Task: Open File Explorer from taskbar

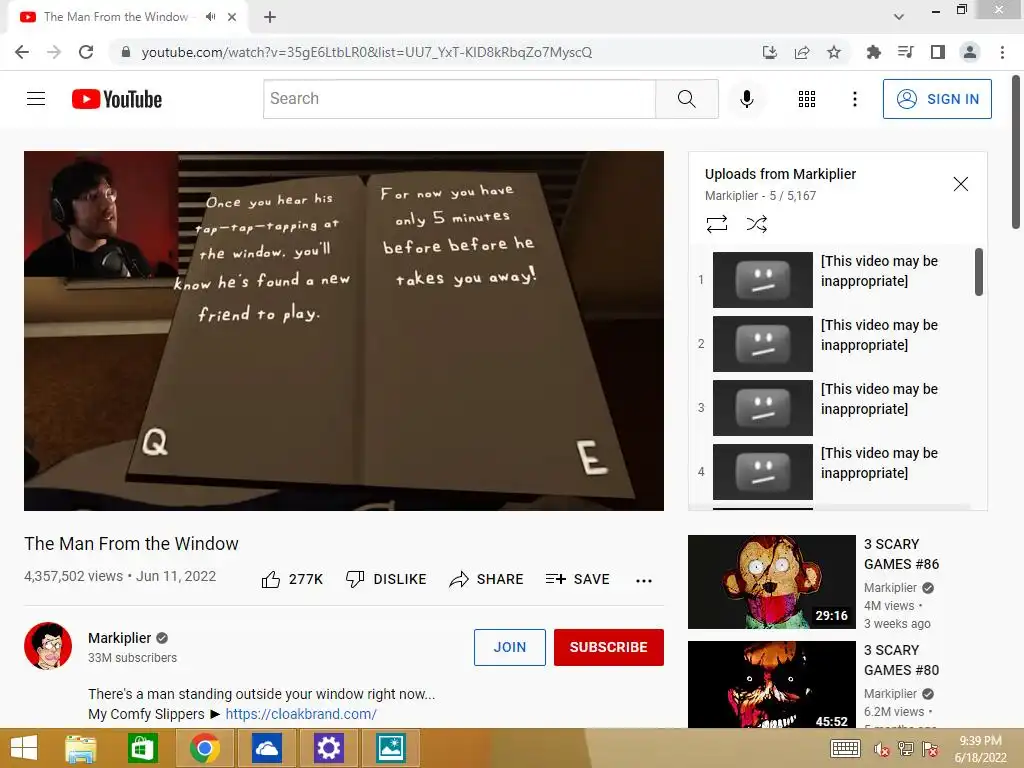Action: 80,748
